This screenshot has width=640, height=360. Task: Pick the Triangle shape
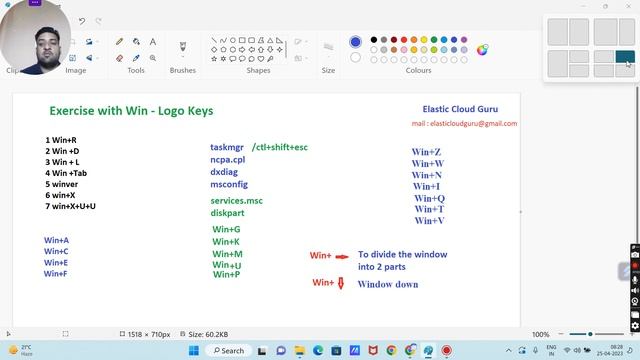(270, 40)
